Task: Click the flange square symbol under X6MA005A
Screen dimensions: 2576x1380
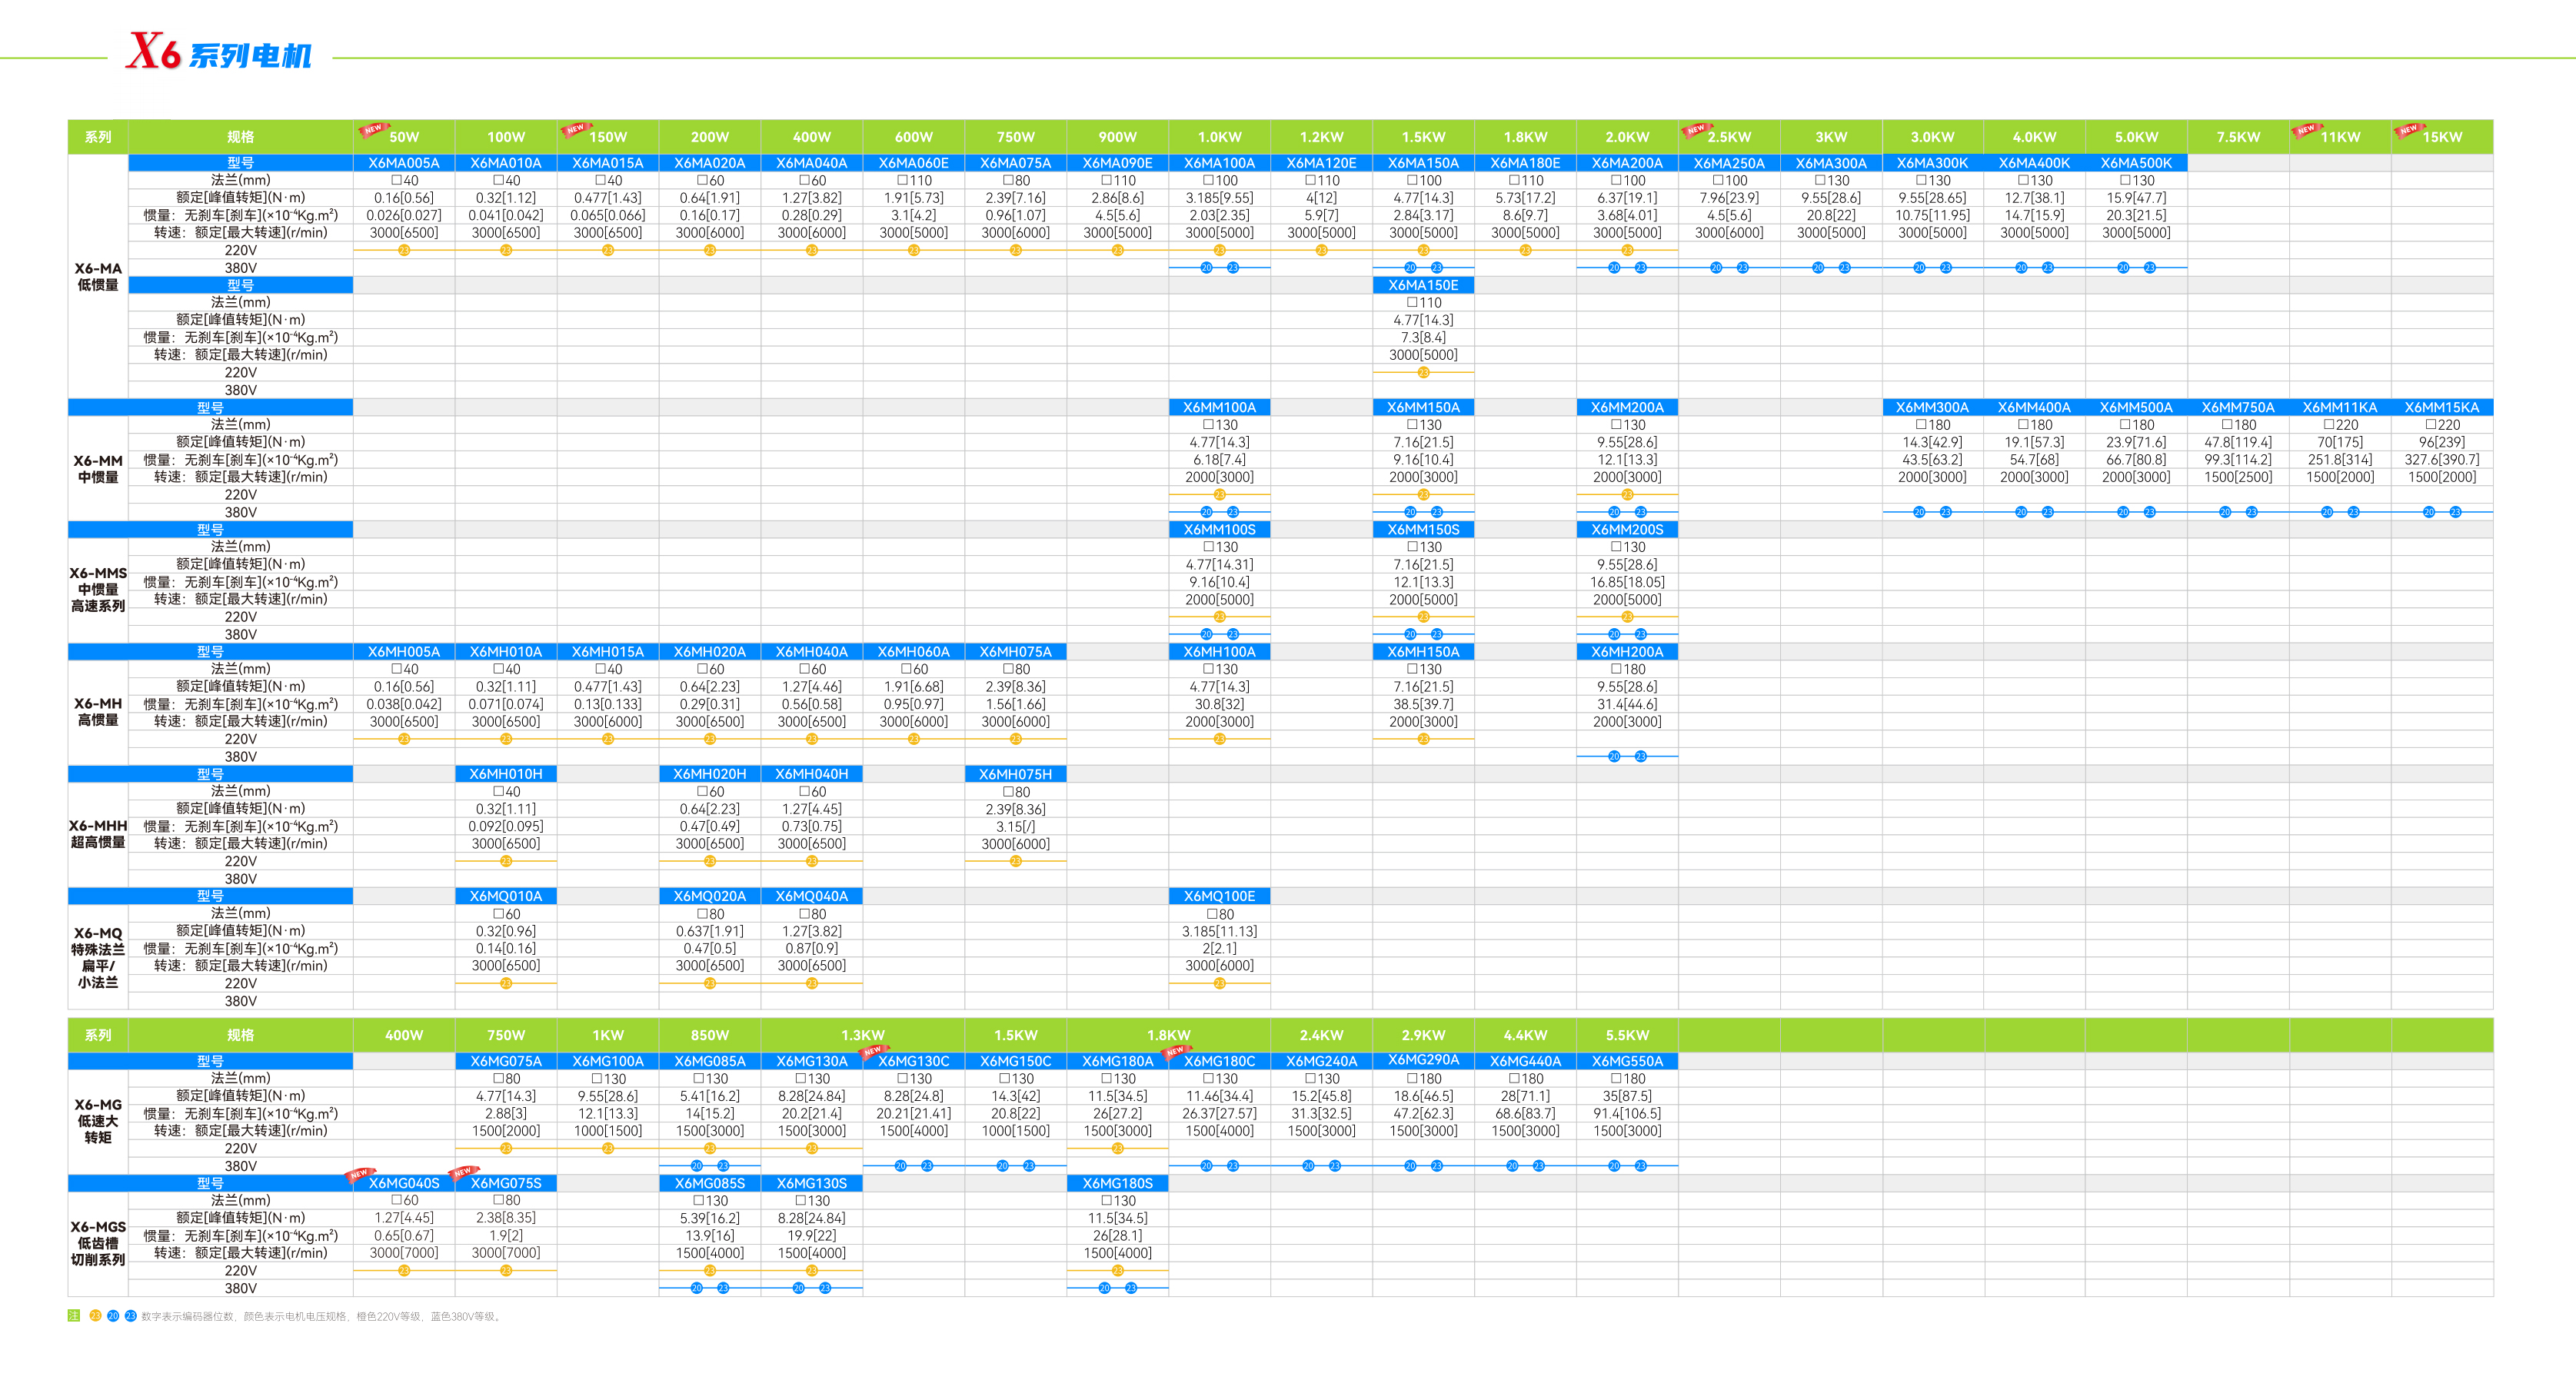Action: pyautogui.click(x=396, y=181)
